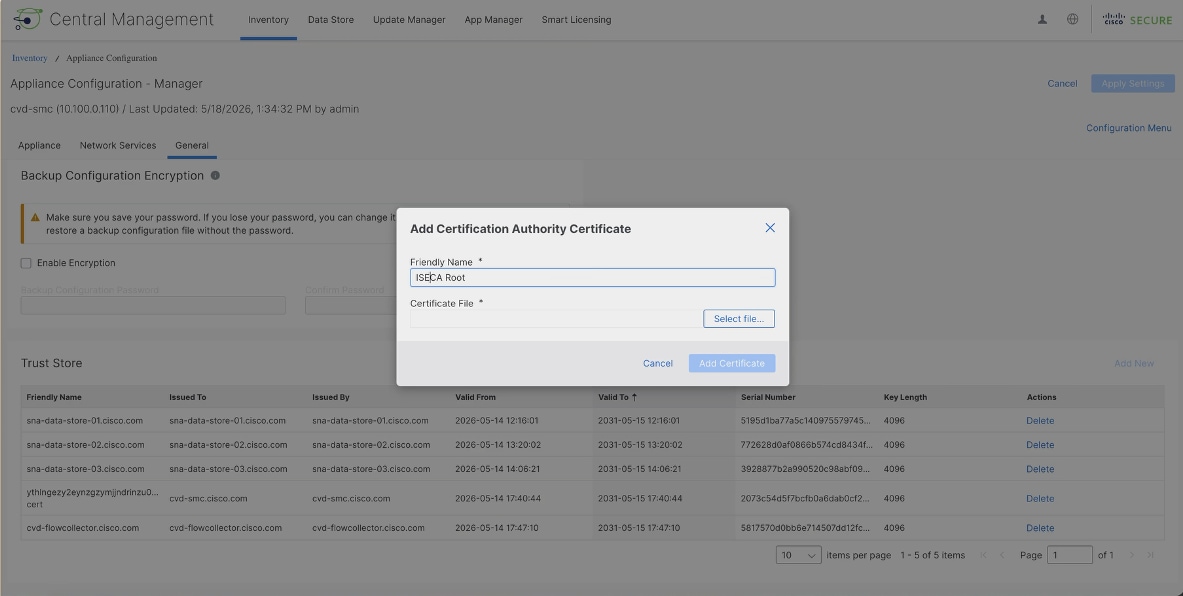The width and height of the screenshot is (1183, 596).
Task: Click the Backup Configuration Password field
Action: point(153,306)
